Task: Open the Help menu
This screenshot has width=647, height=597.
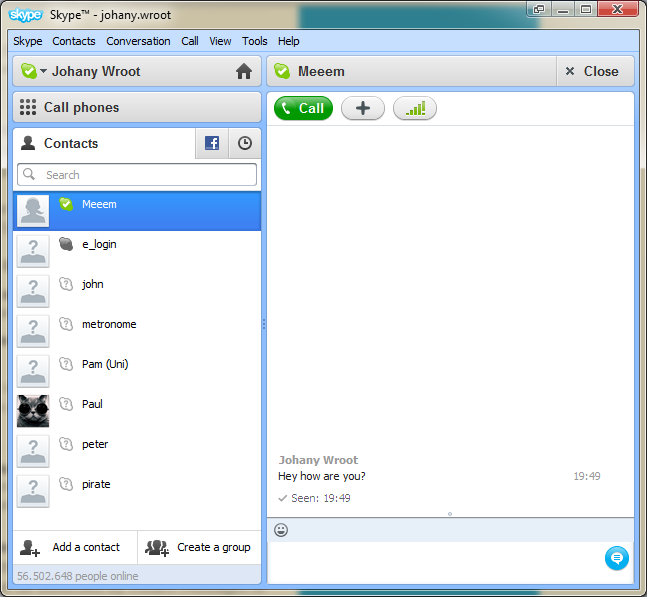Action: click(x=288, y=41)
